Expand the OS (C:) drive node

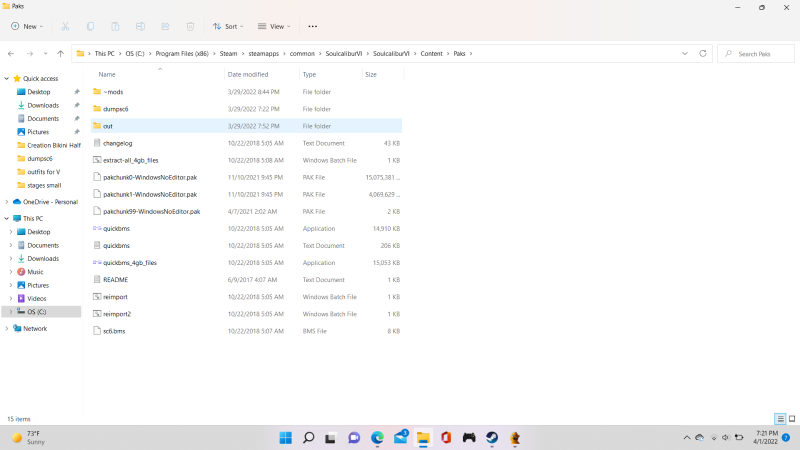pyautogui.click(x=11, y=312)
